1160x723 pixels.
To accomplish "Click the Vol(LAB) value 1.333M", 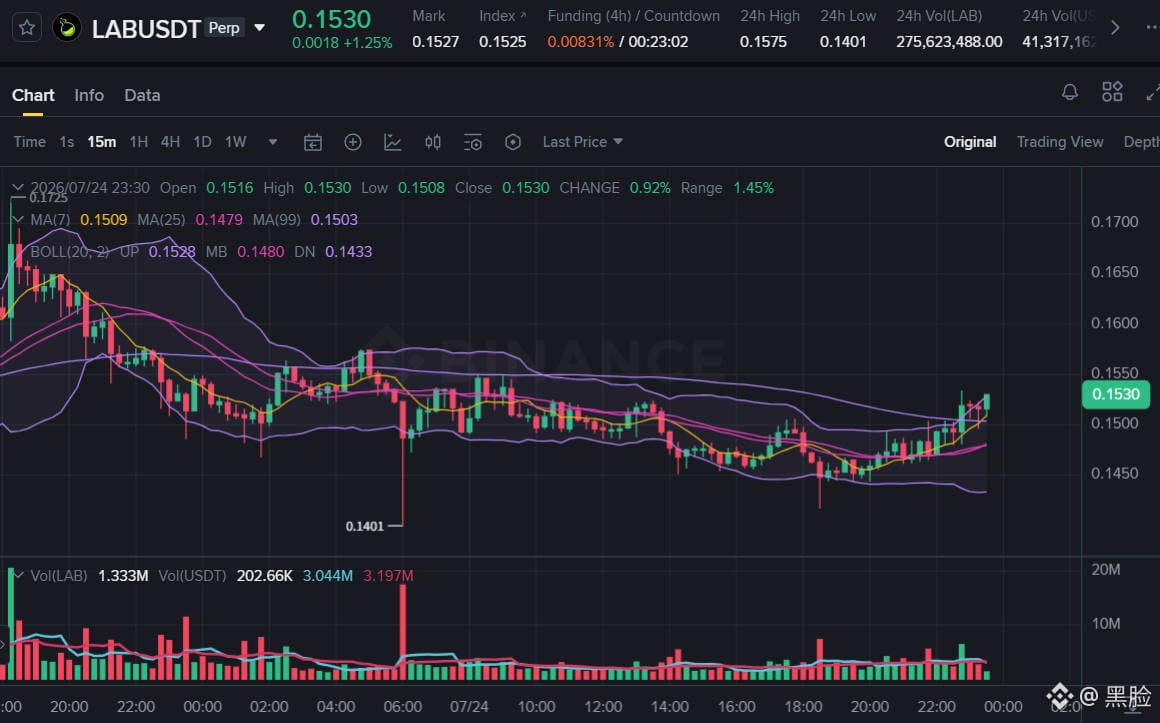I will (123, 576).
